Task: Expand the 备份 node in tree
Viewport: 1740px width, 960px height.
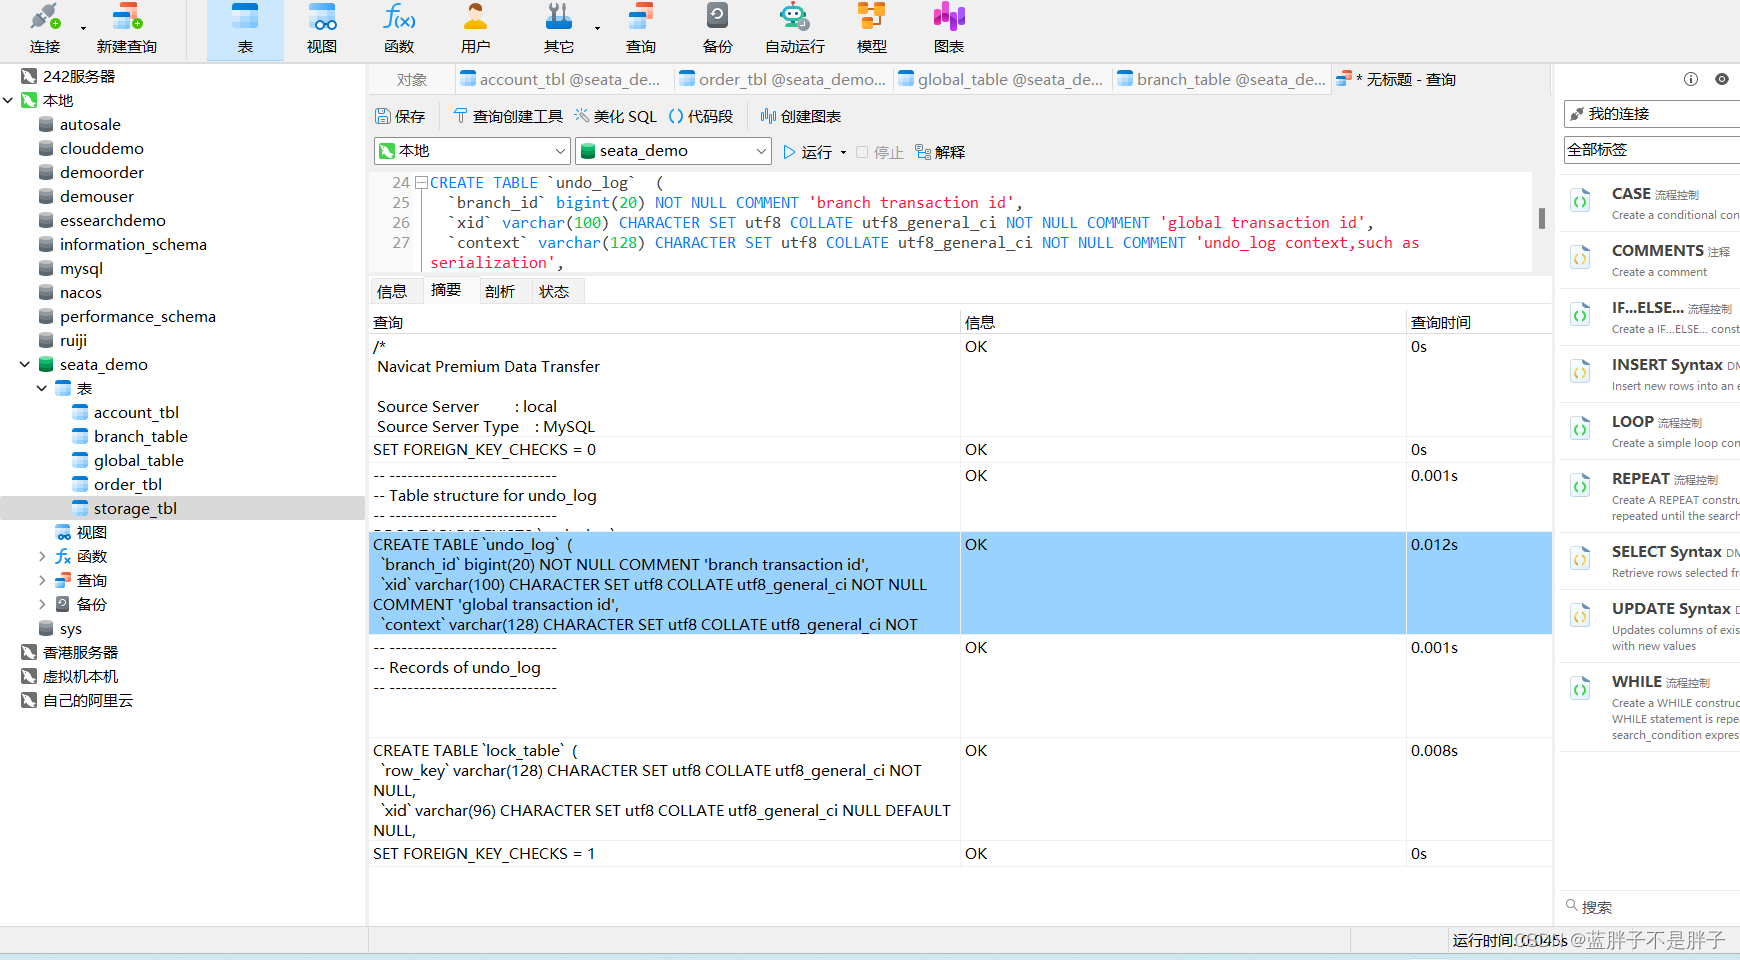Action: coord(42,604)
